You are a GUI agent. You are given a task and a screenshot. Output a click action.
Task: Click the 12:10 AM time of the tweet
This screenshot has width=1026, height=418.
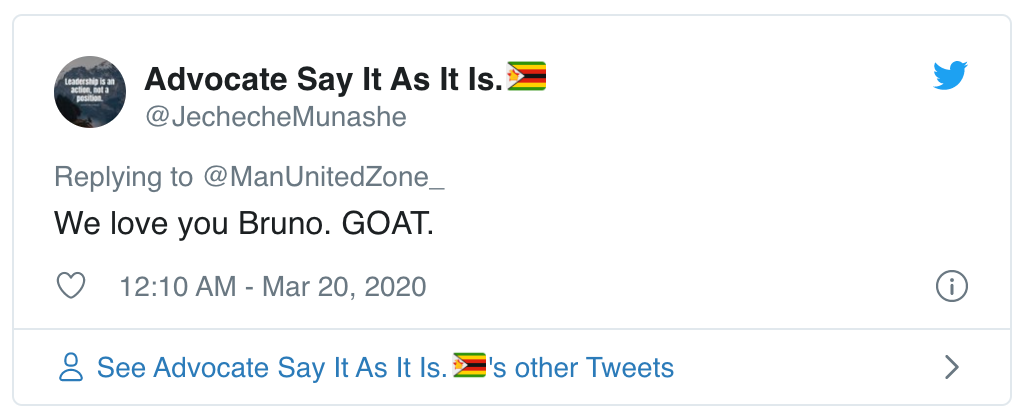click(x=177, y=287)
